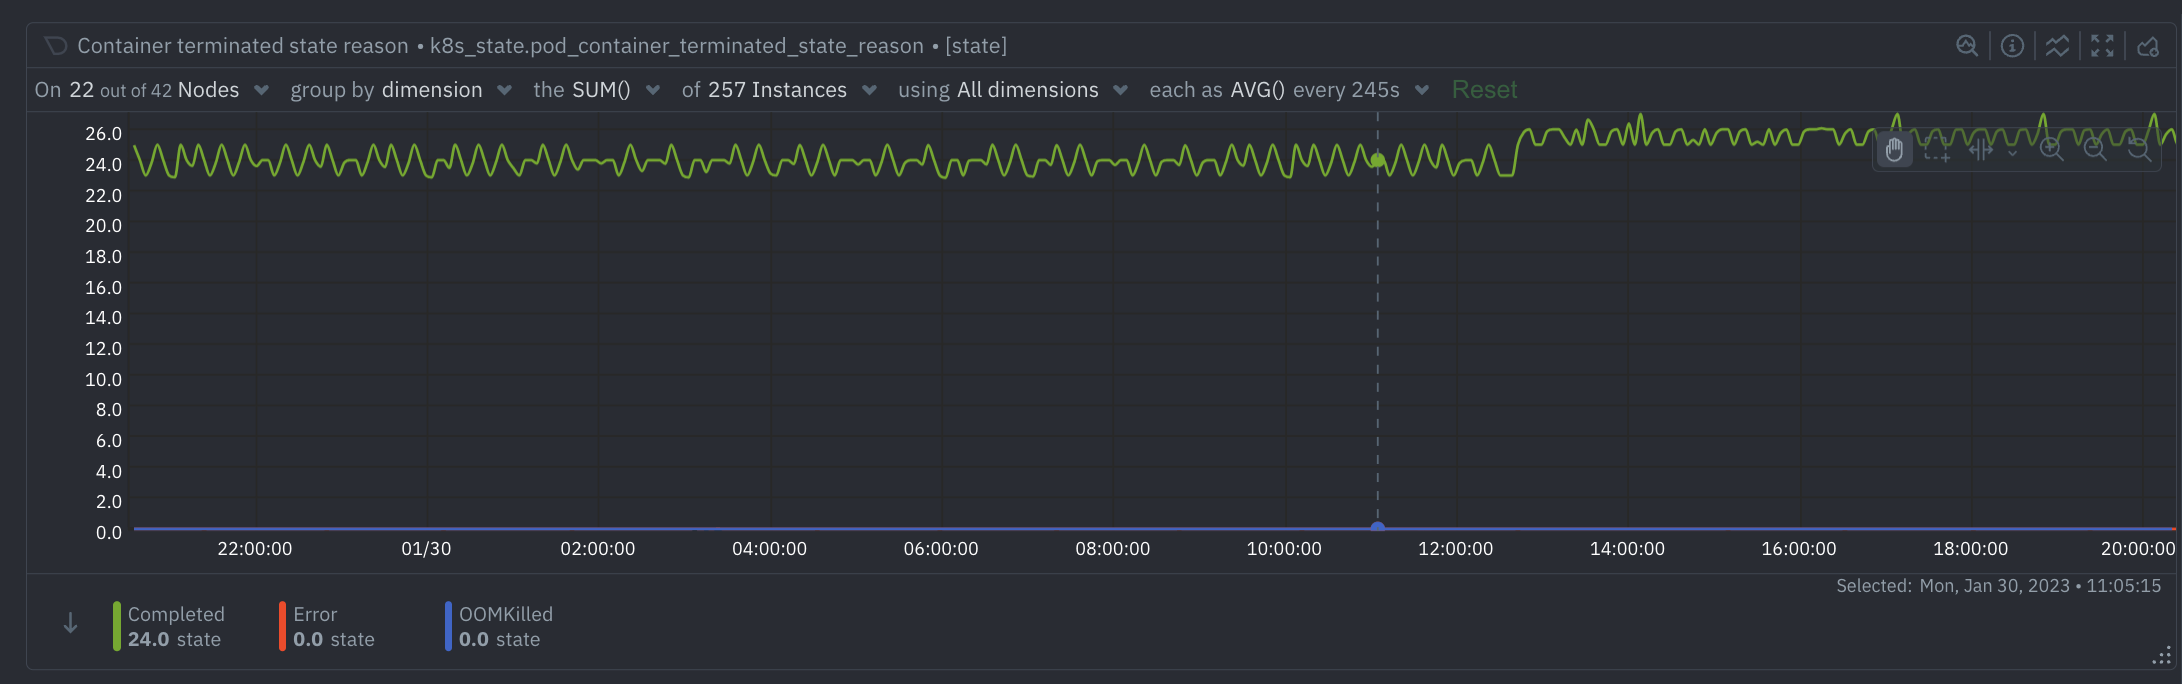Open the metric correlations search icon
The image size is (2182, 684).
point(1967,46)
